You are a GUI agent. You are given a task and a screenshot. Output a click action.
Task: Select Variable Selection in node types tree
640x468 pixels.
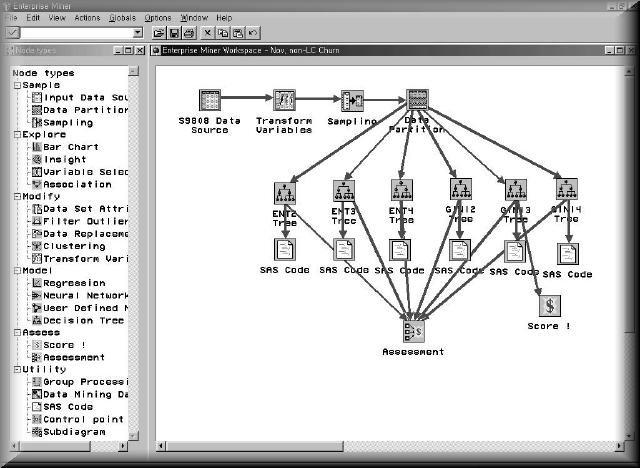[80, 172]
